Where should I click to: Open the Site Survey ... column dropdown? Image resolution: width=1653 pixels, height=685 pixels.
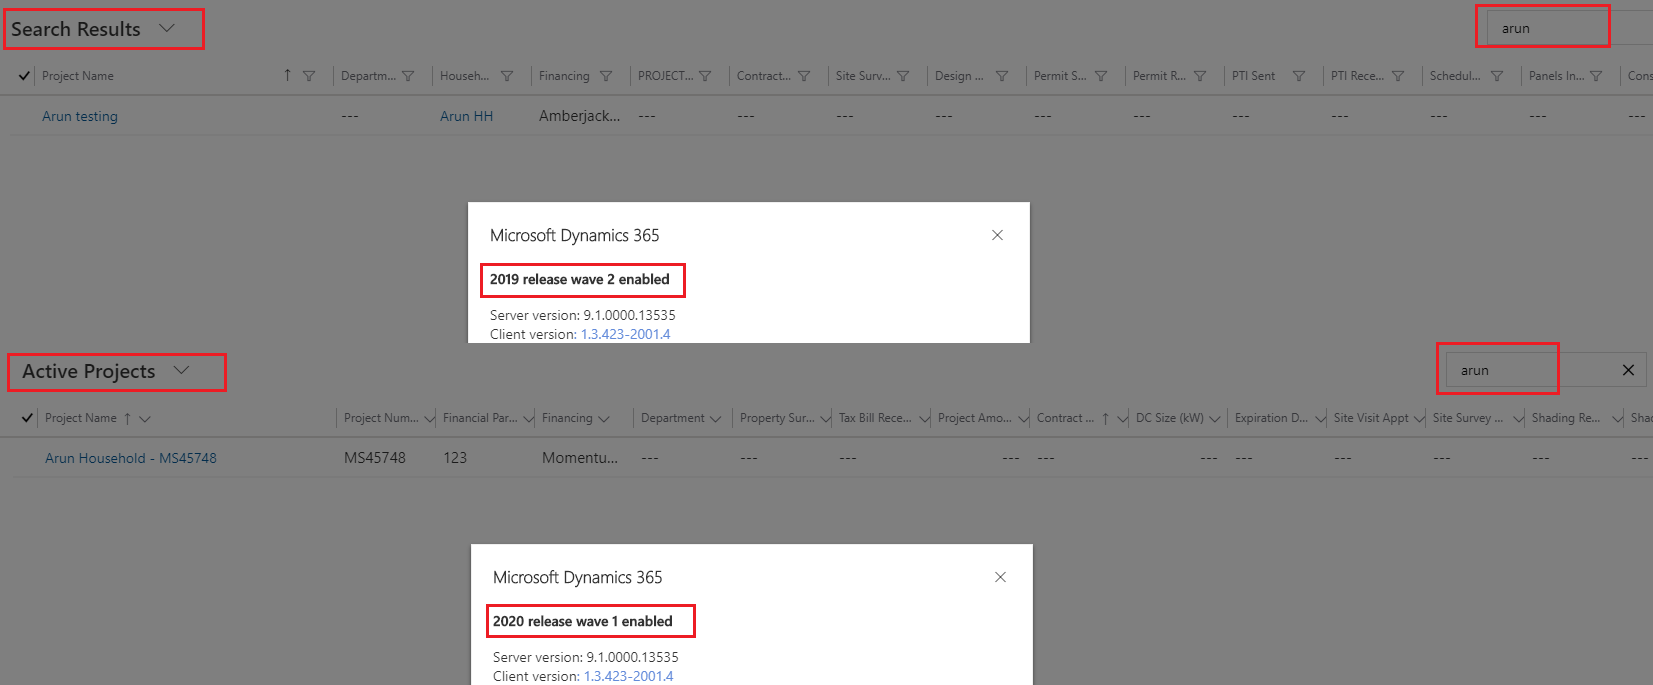click(1518, 419)
